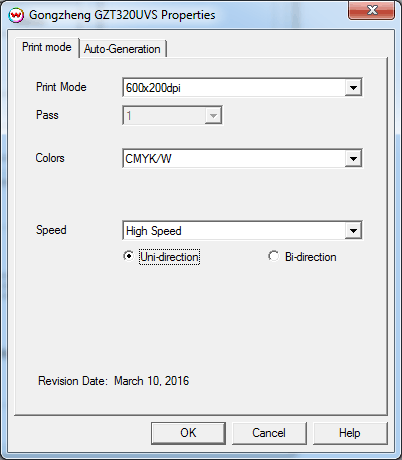
Task: Click the Gongzheng app icon in title bar
Action: pyautogui.click(x=16, y=15)
